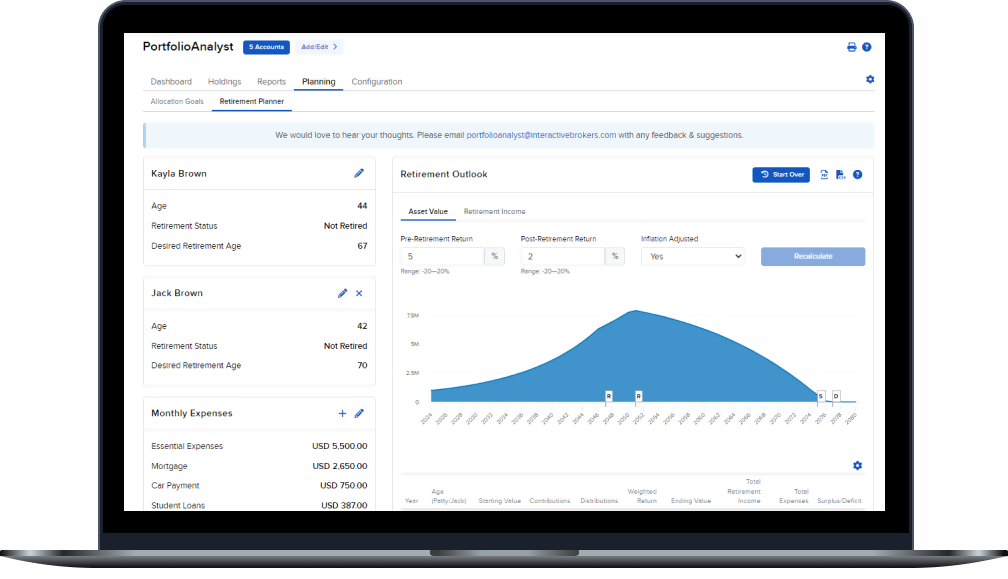Edit Monthly Expenses with the pencil icon
The height and width of the screenshot is (579, 1008).
359,413
